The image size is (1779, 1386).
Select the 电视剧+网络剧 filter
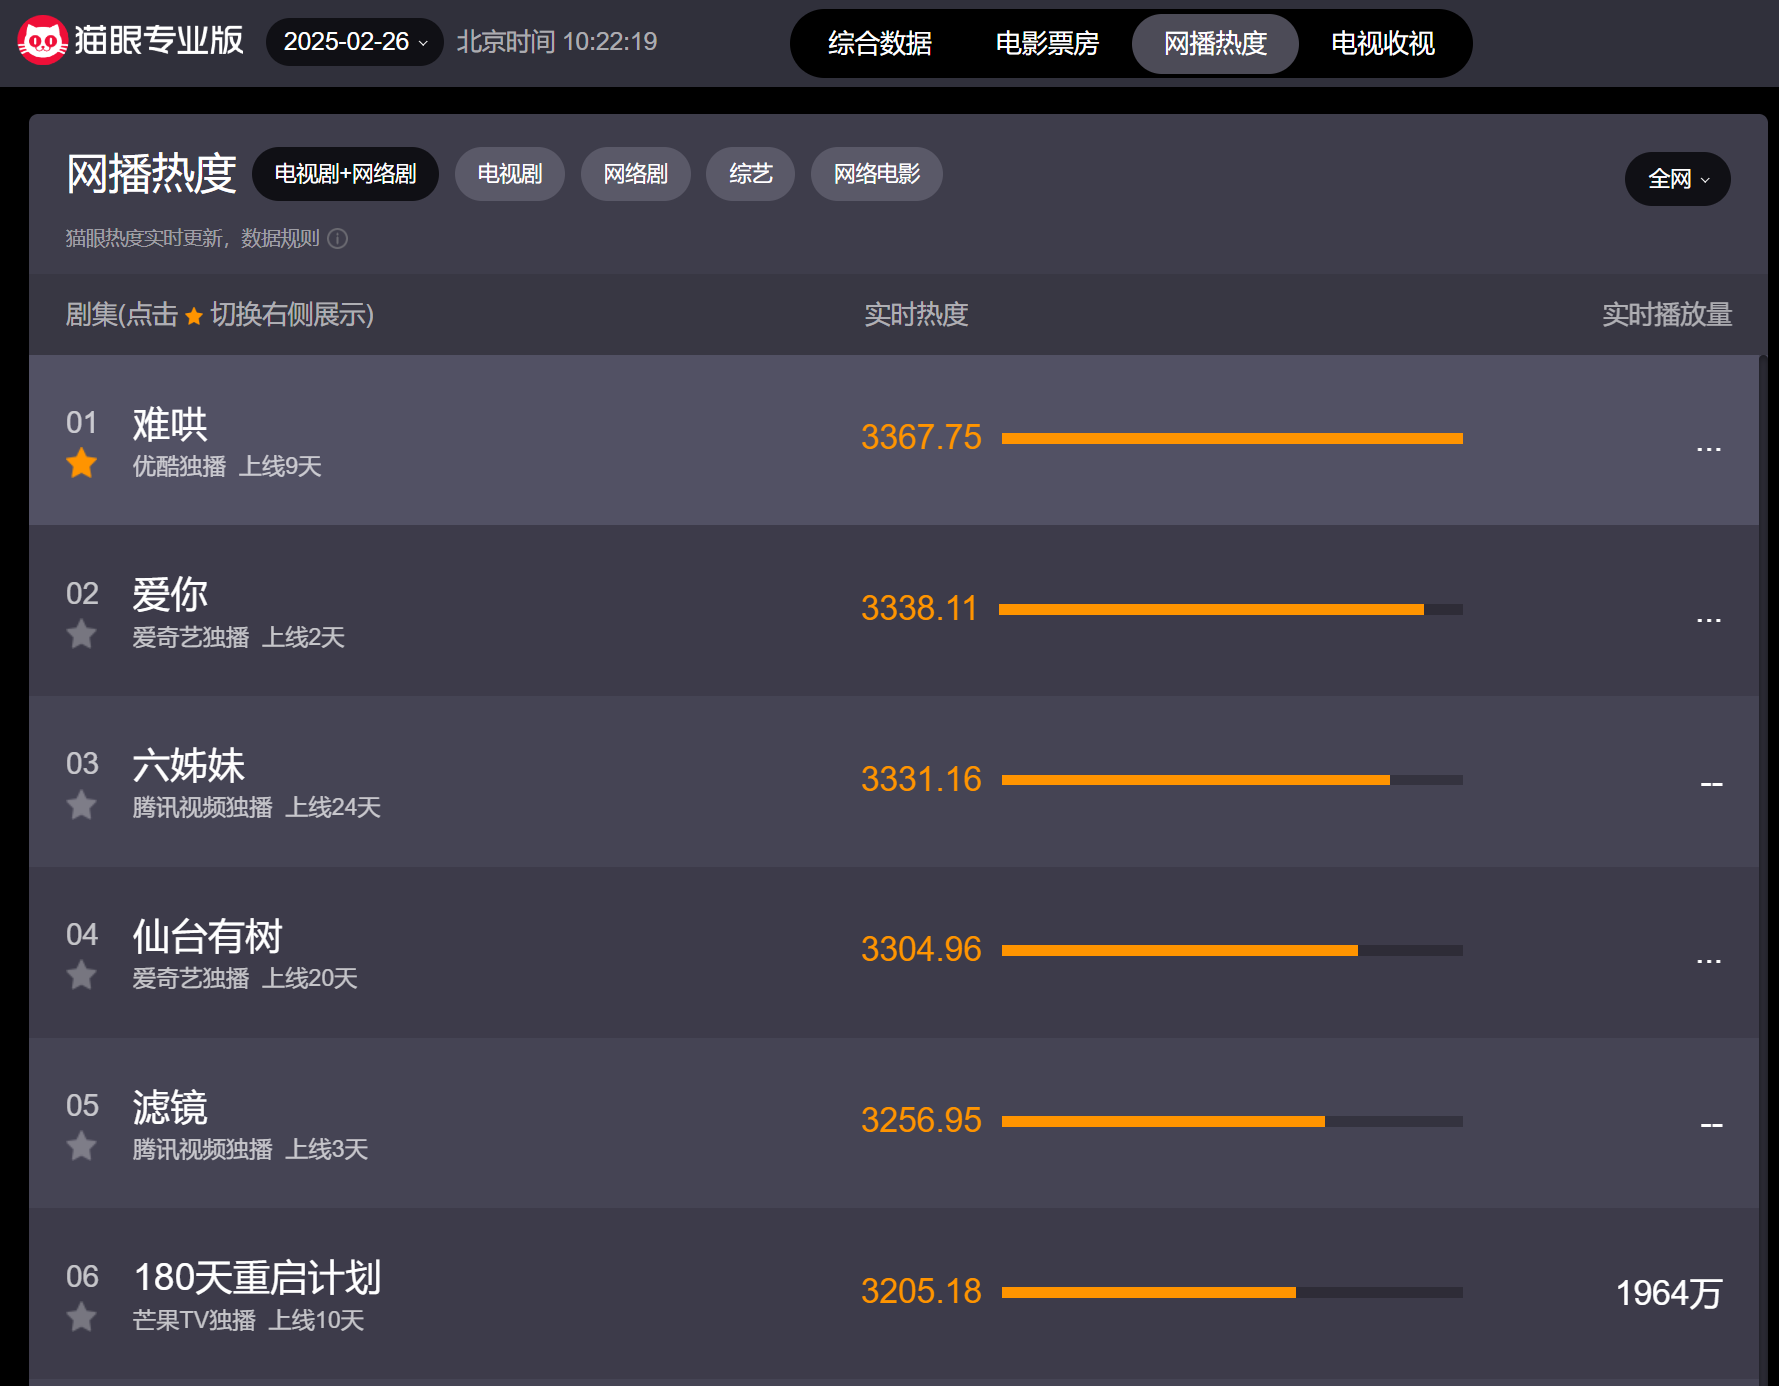tap(345, 174)
